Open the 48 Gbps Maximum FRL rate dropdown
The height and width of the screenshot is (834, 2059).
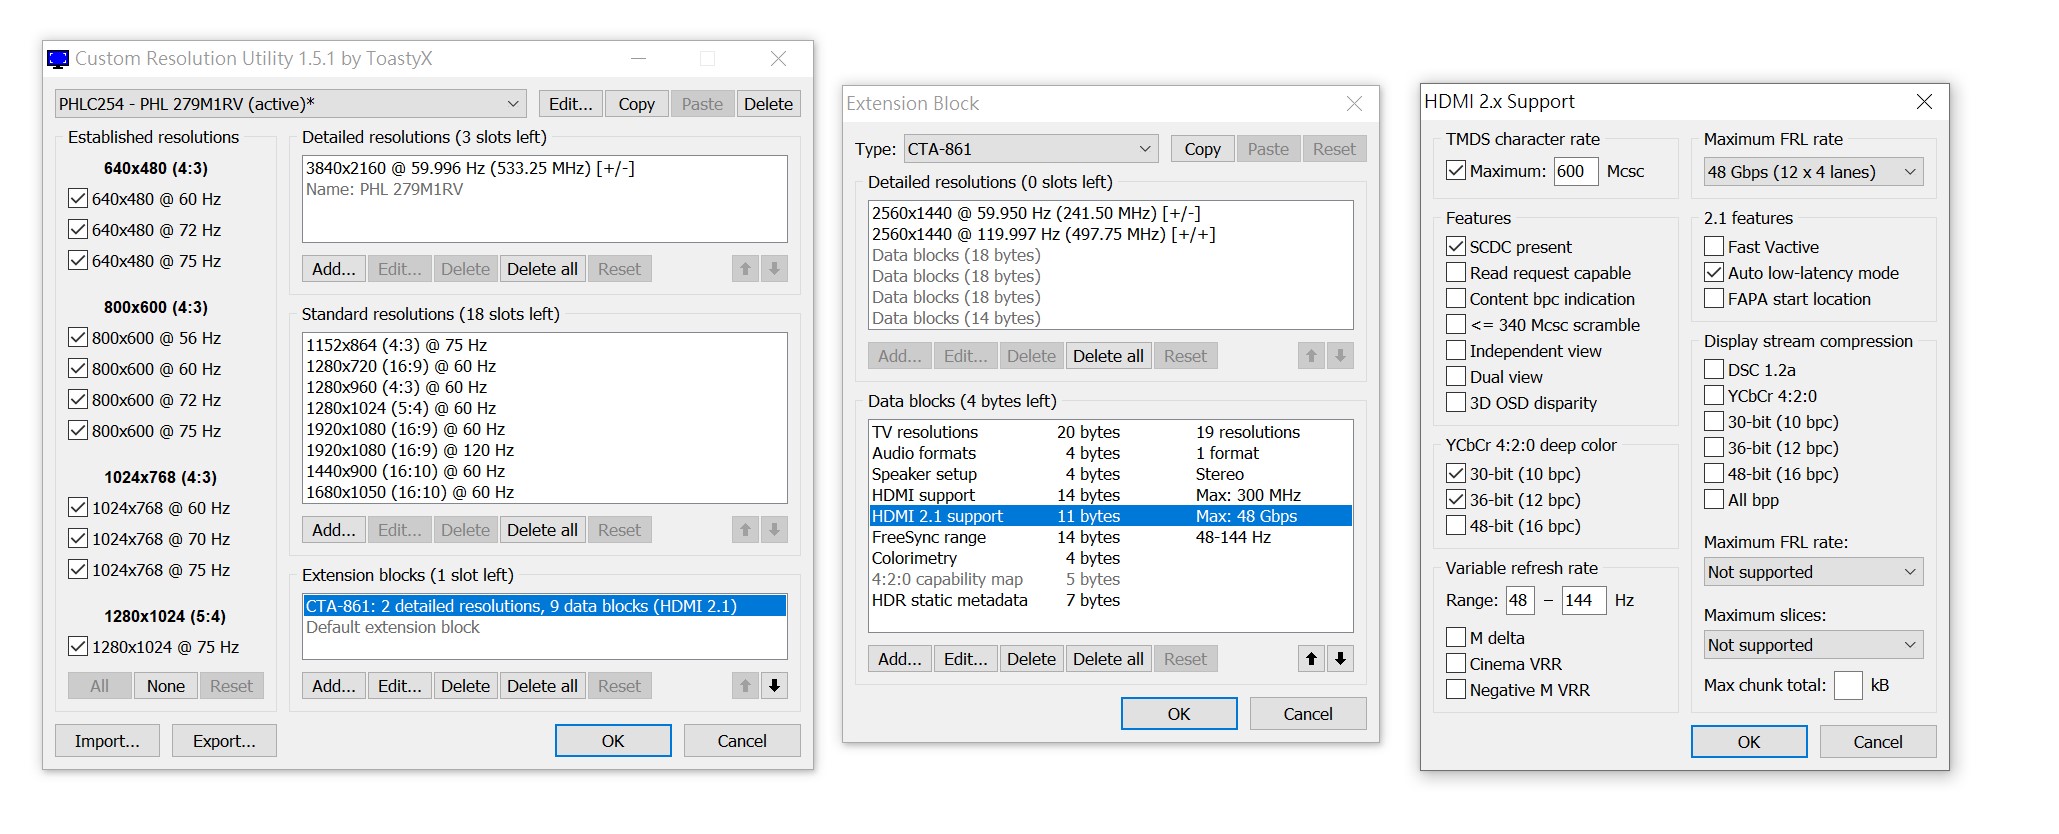(1812, 172)
